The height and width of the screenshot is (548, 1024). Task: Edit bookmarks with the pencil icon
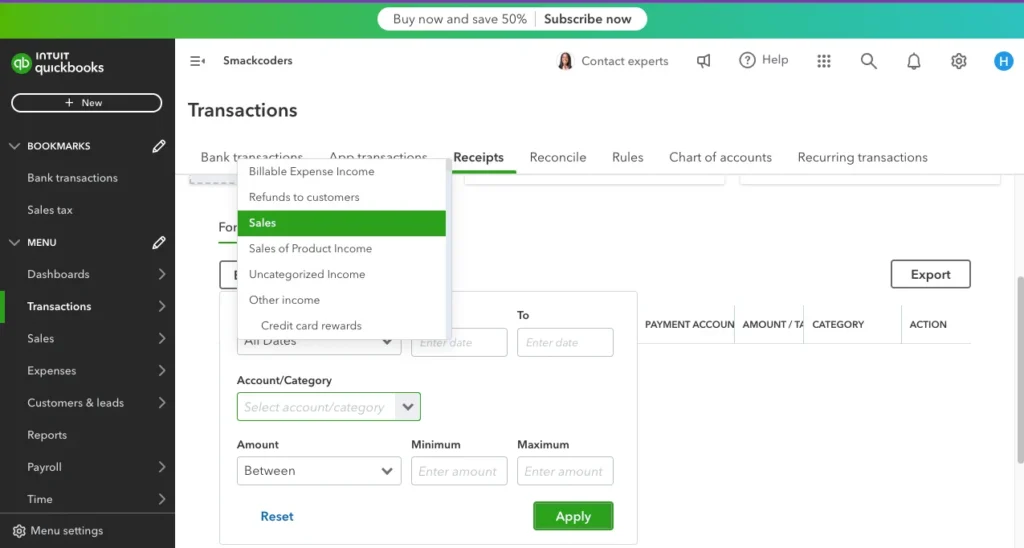159,146
